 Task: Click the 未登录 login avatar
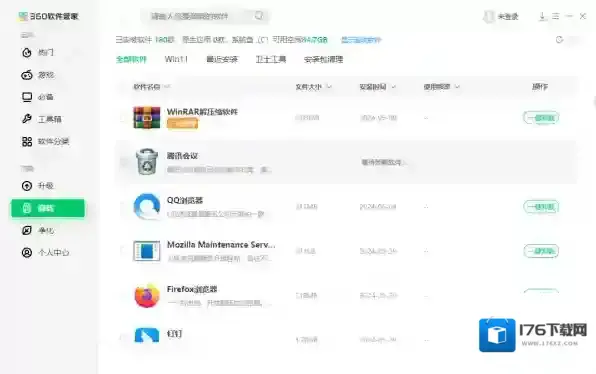click(x=488, y=16)
